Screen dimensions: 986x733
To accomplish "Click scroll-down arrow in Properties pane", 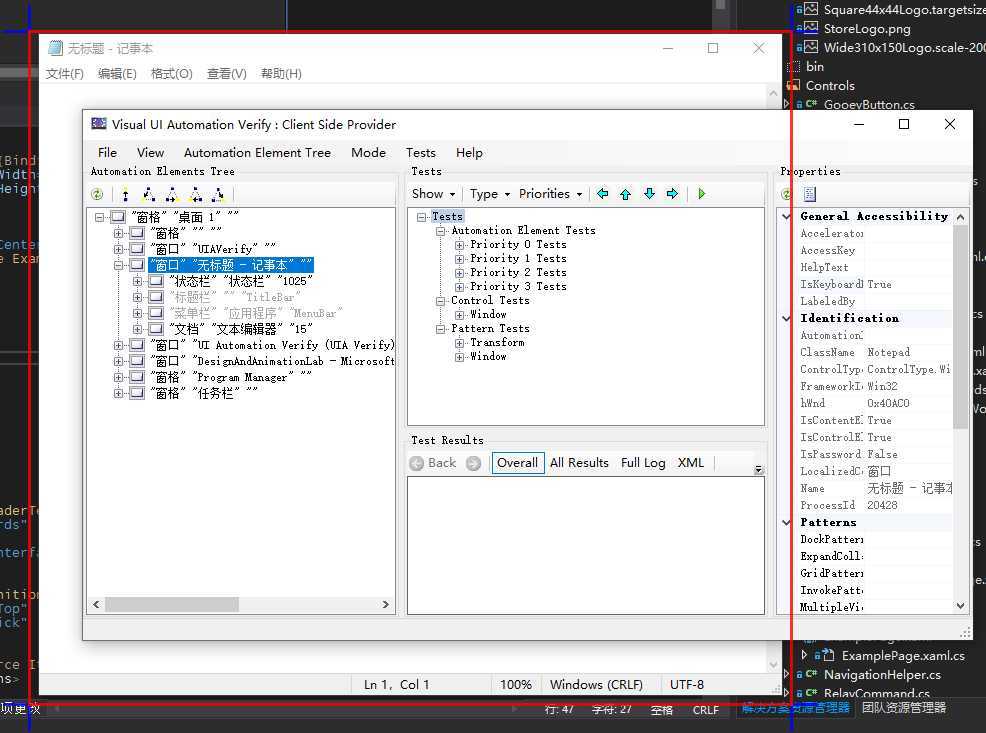I will tap(960, 606).
